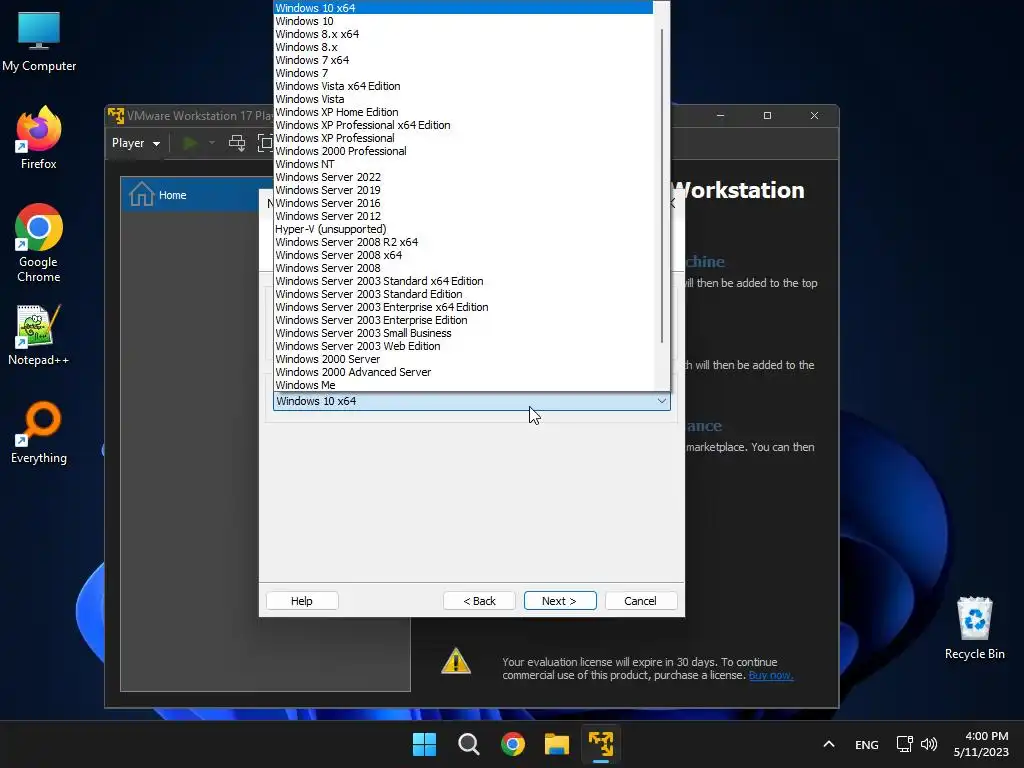
Task: Open the My Computer desktop icon
Action: (x=39, y=40)
